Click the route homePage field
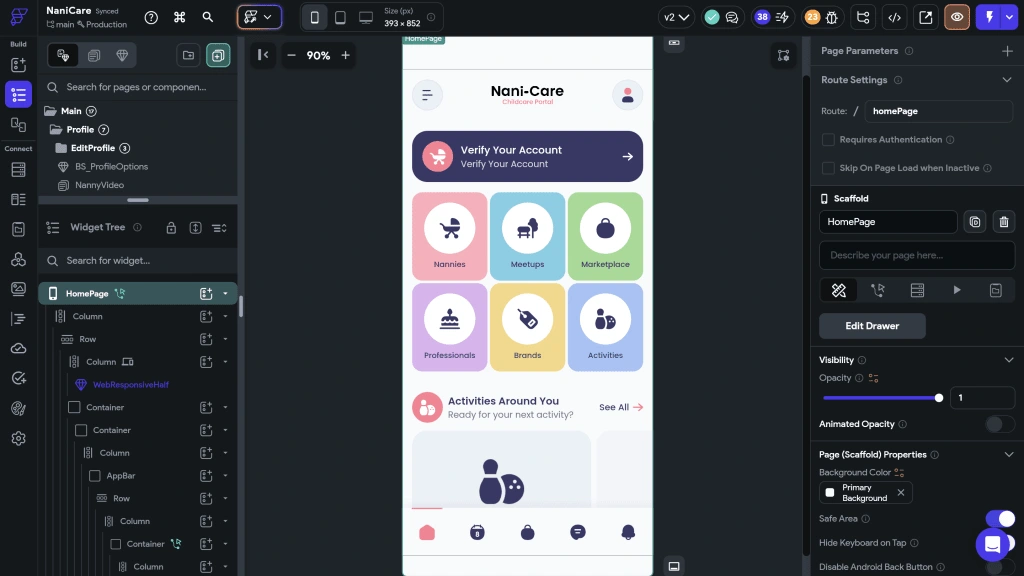This screenshot has height=576, width=1024. pyautogui.click(x=938, y=111)
